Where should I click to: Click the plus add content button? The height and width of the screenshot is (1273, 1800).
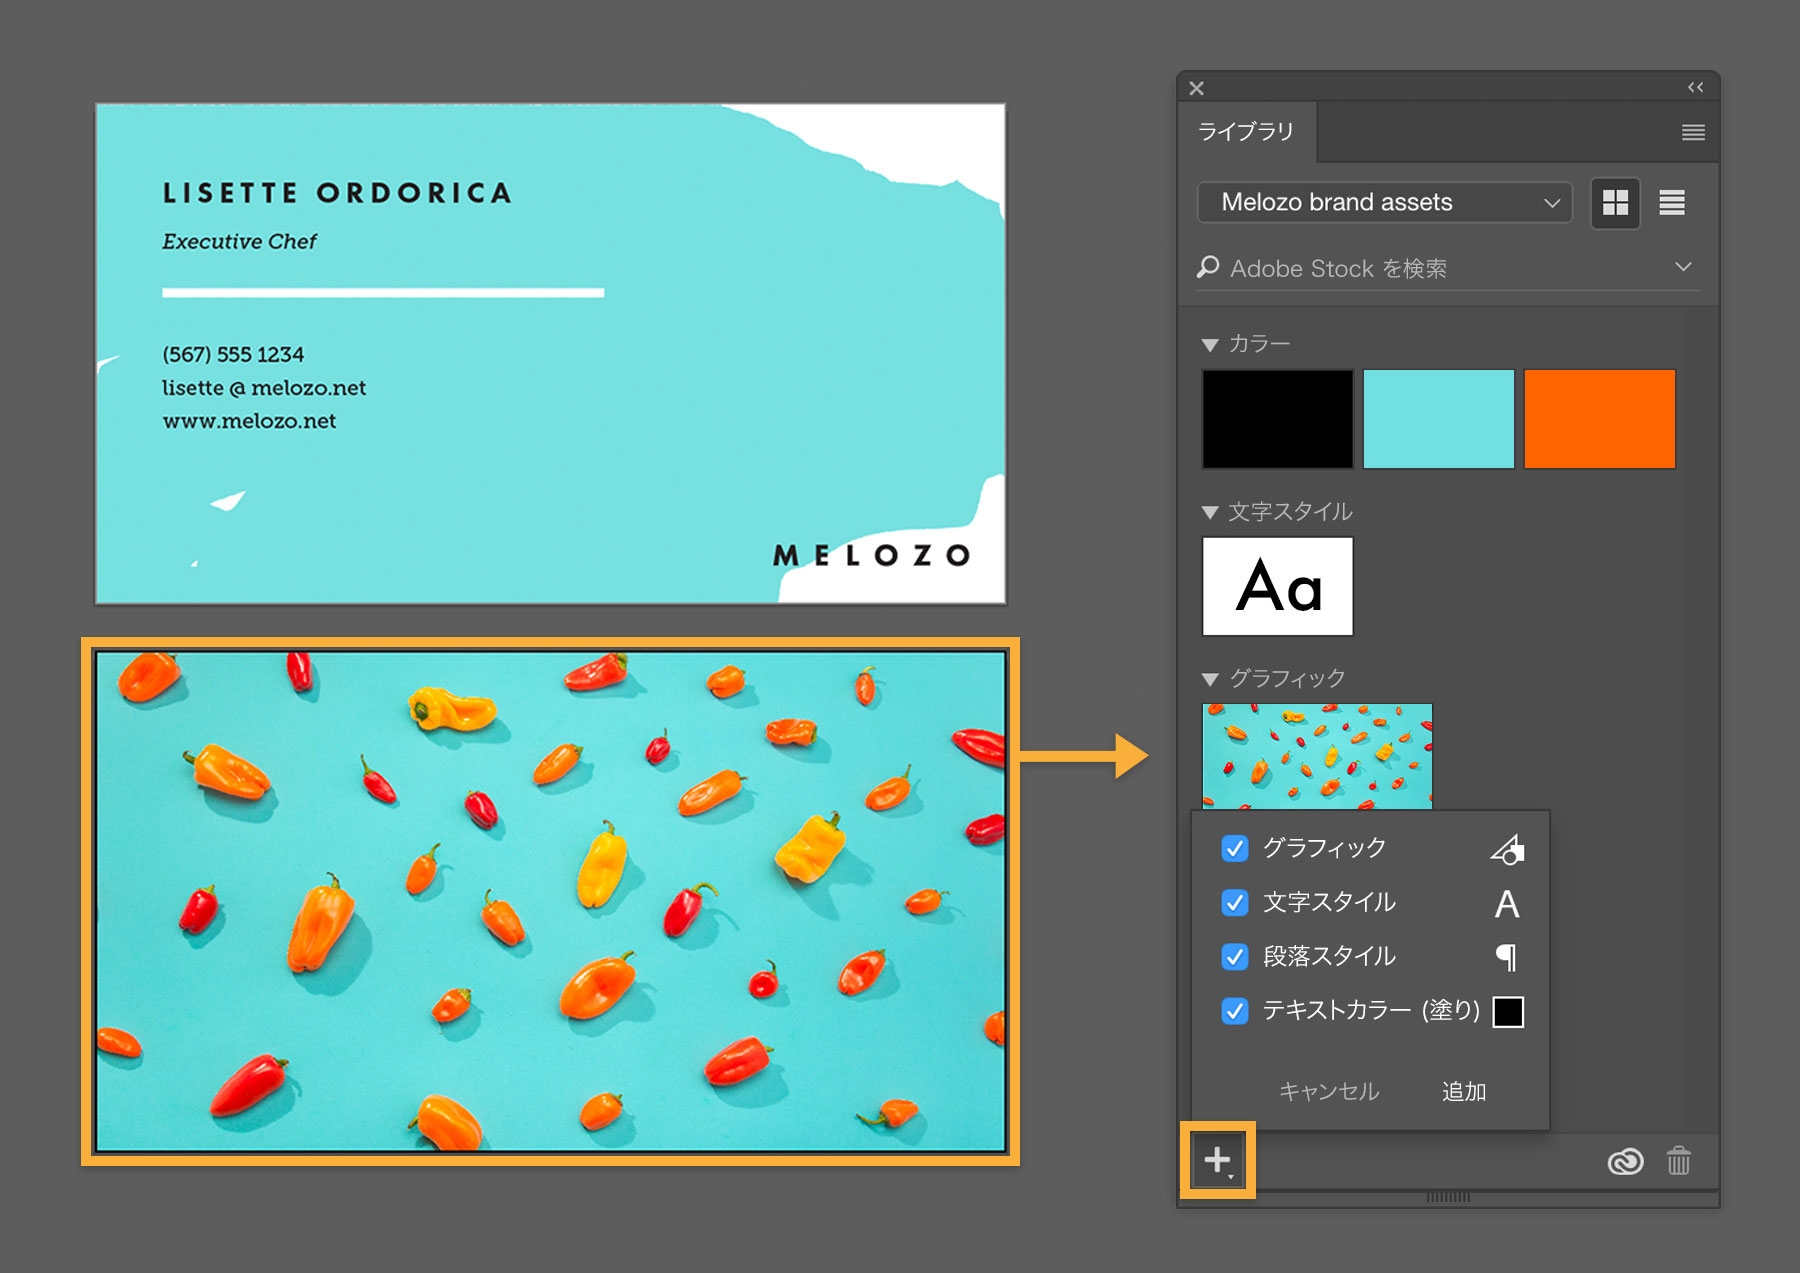(1217, 1160)
